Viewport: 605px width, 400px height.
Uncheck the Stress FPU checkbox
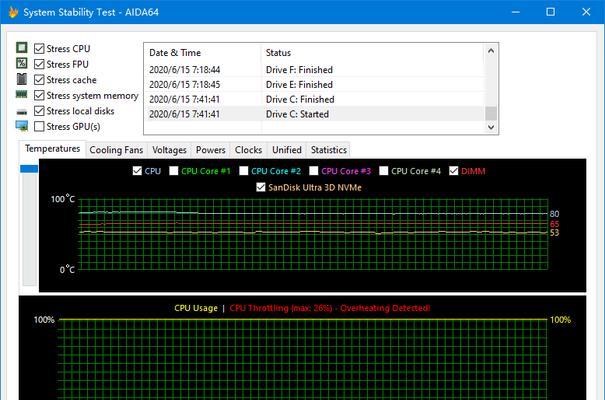(x=39, y=64)
